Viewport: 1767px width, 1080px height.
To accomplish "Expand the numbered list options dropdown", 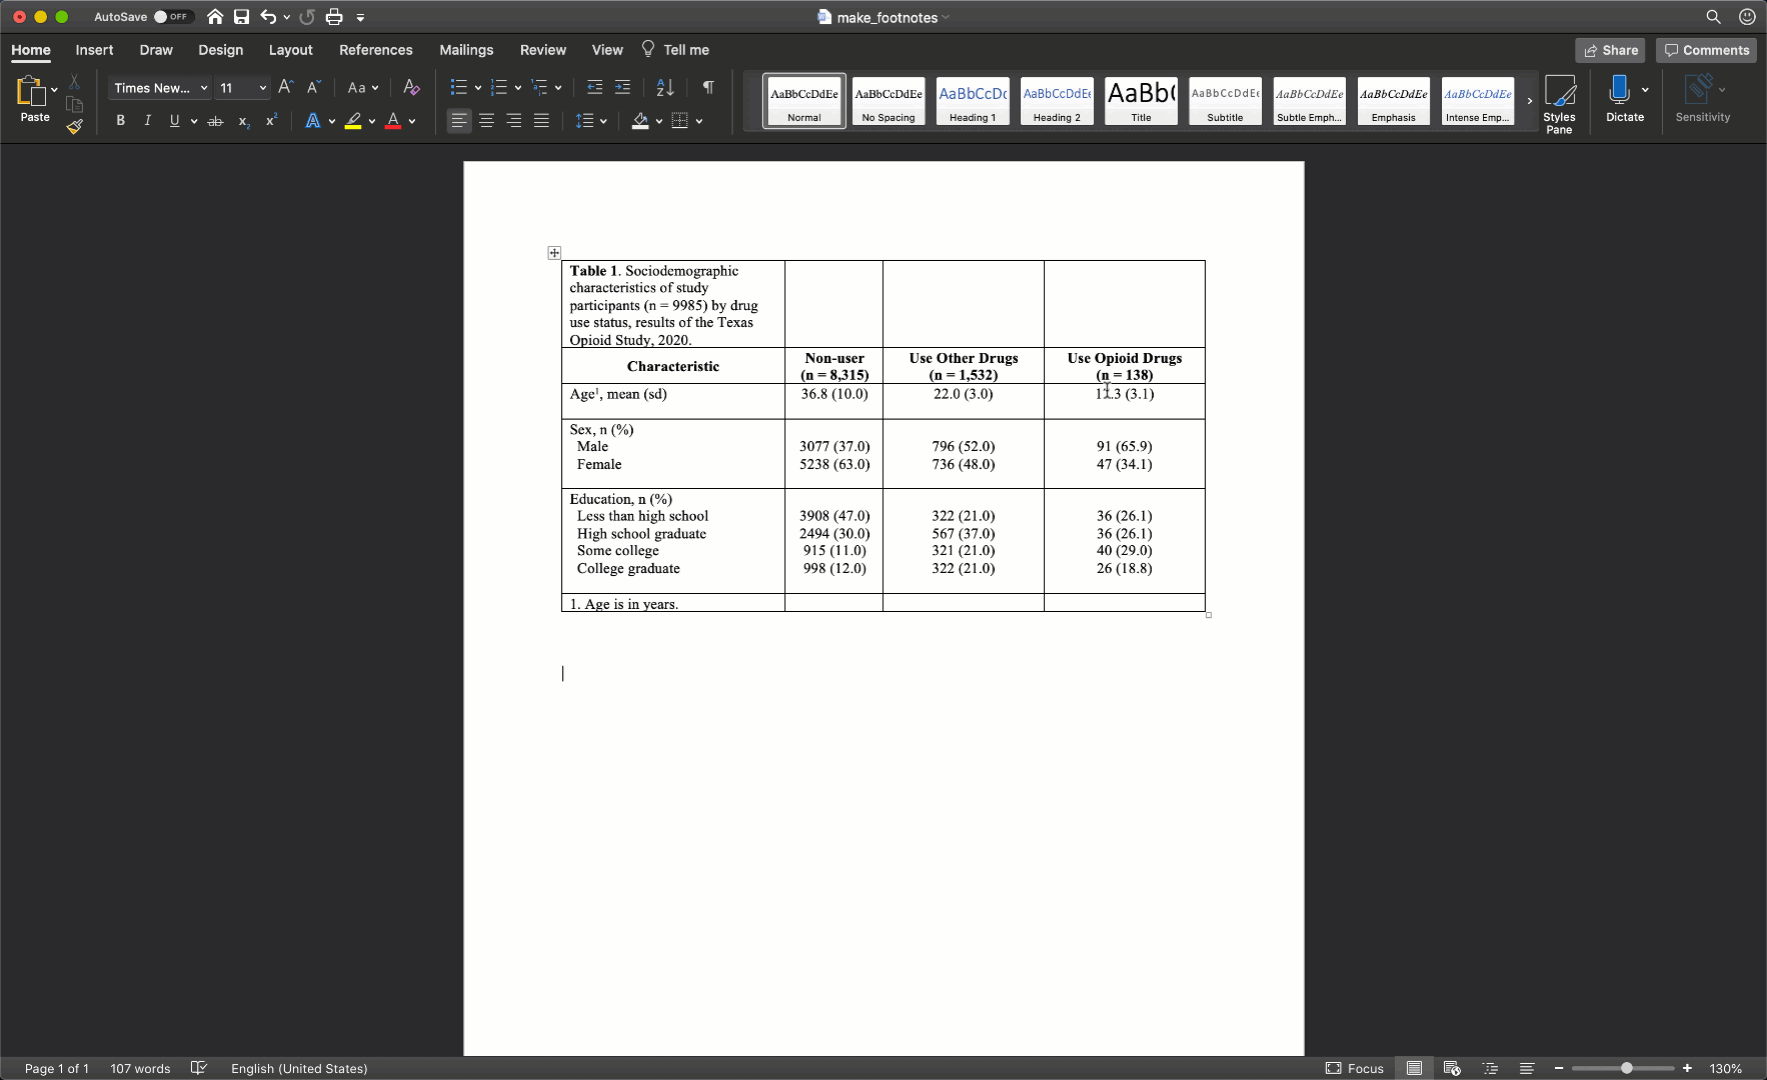I will [x=518, y=88].
